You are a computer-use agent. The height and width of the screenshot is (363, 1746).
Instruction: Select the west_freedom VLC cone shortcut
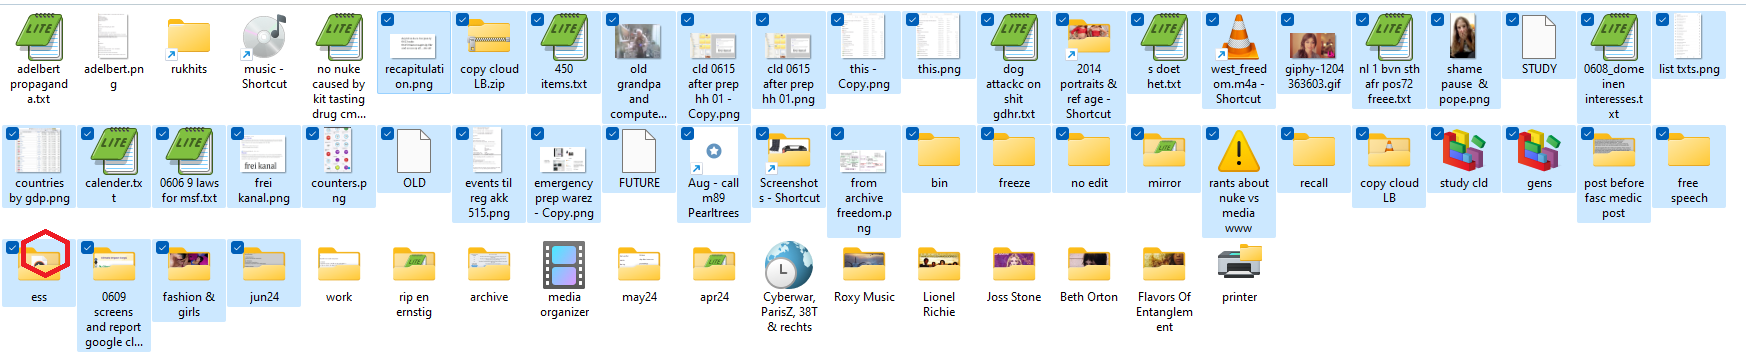coord(1238,37)
